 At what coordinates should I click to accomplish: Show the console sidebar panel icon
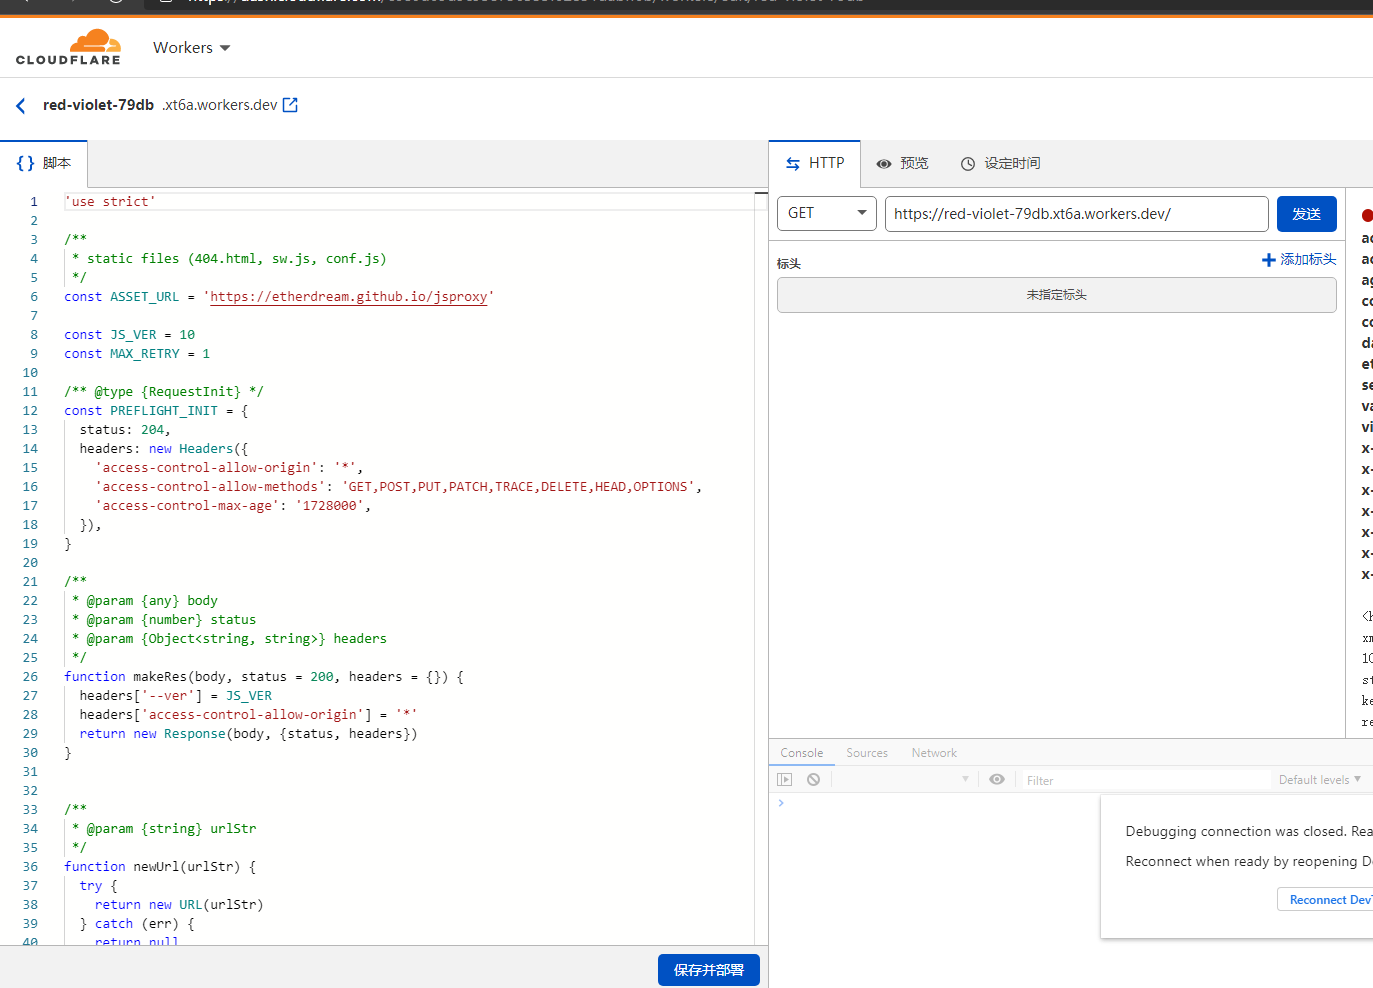tap(785, 780)
